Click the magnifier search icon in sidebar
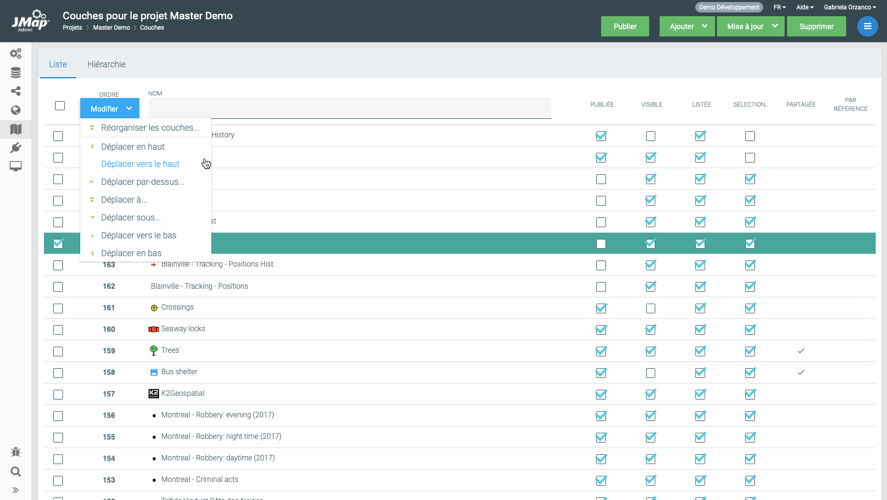 (15, 471)
